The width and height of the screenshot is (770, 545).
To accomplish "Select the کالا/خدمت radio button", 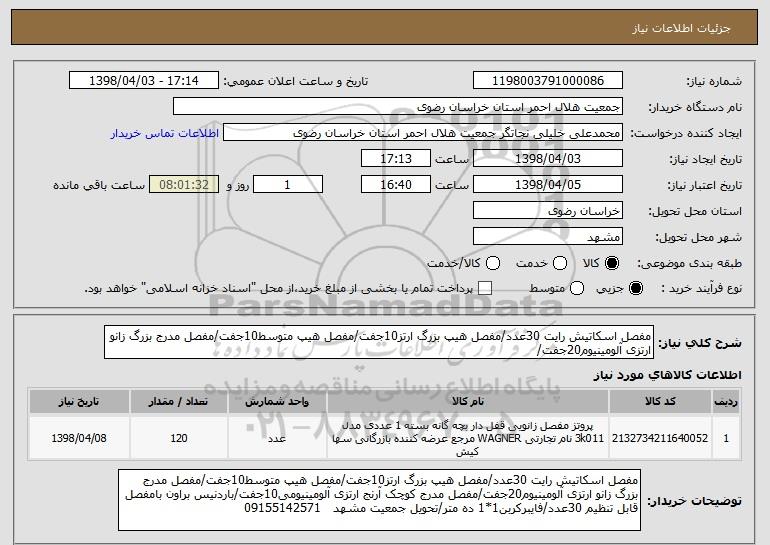I will [x=493, y=263].
